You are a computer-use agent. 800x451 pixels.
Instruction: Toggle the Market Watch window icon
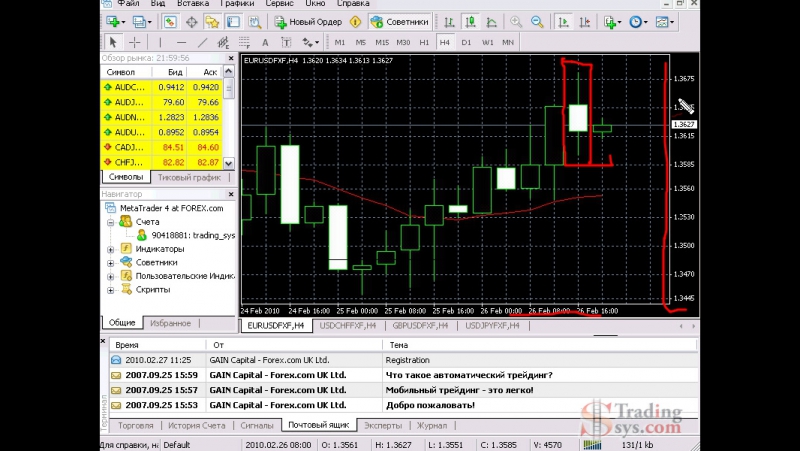click(170, 22)
